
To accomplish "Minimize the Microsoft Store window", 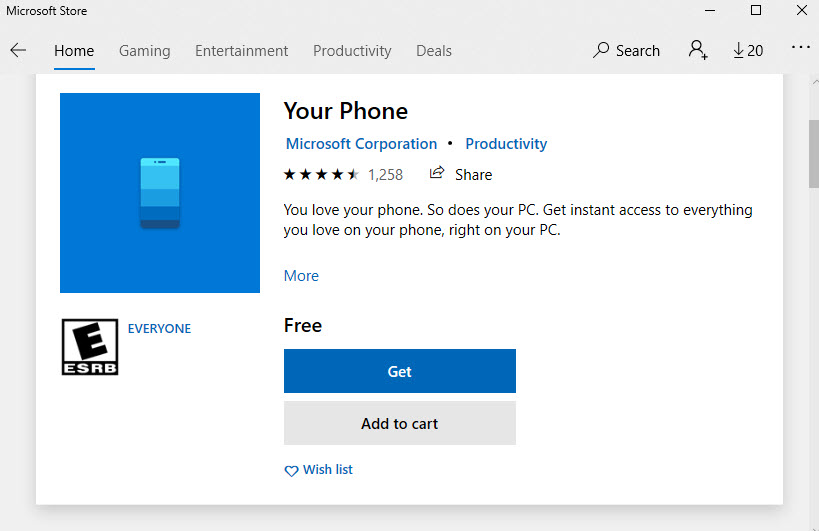I will point(710,10).
